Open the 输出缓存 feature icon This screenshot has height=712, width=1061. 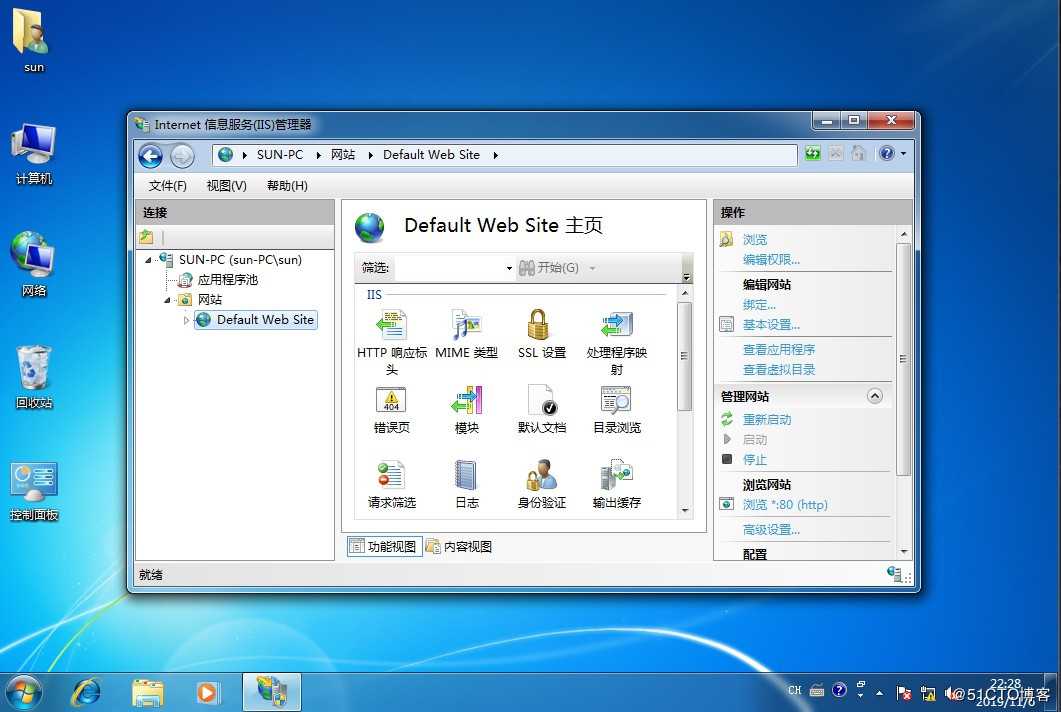616,475
